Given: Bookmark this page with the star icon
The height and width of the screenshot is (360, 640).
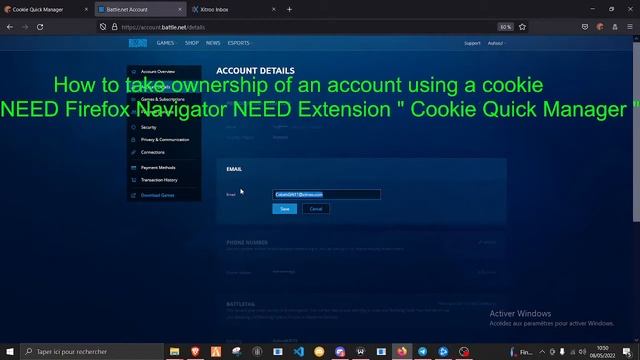Looking at the screenshot, I should pos(522,27).
